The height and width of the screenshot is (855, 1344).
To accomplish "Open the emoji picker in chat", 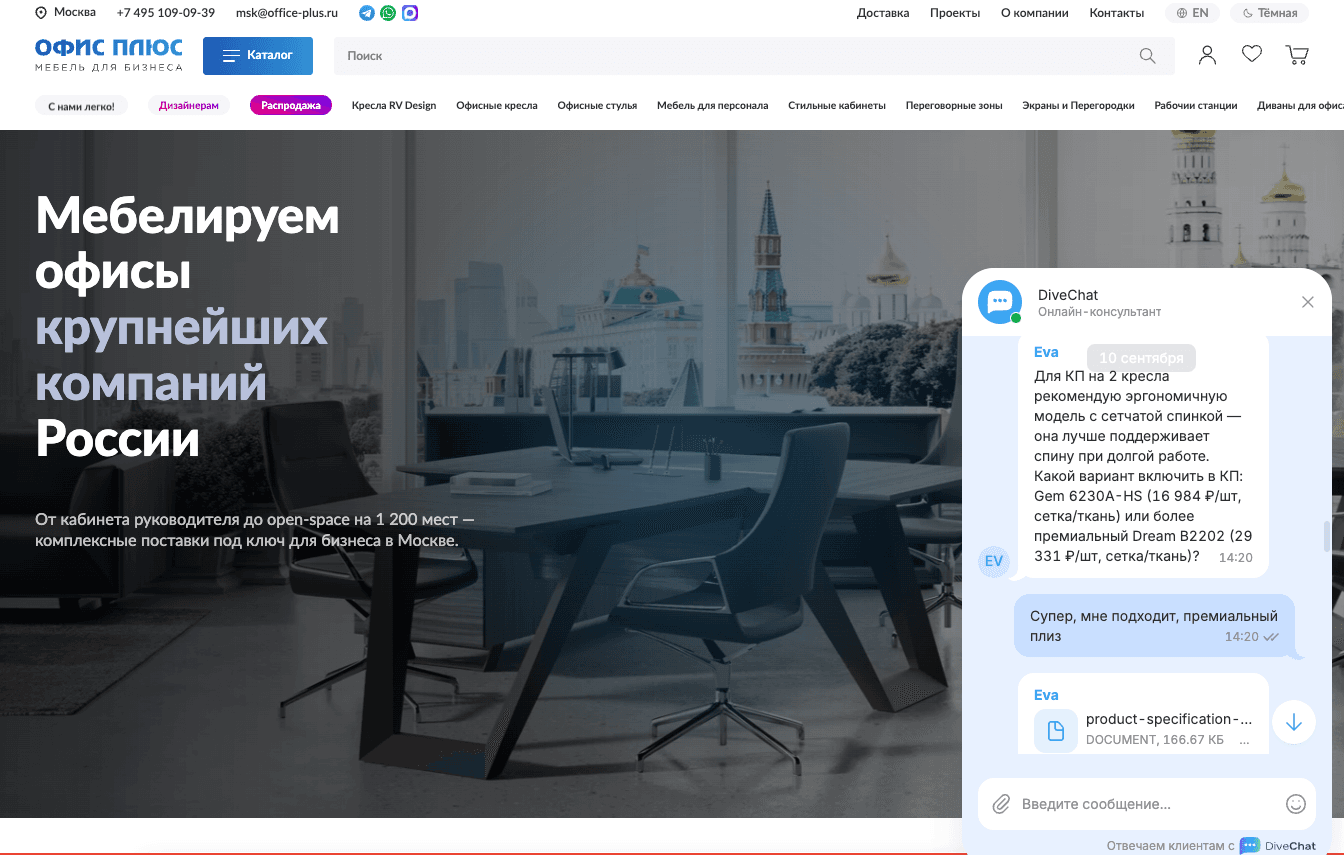I will coord(1295,804).
